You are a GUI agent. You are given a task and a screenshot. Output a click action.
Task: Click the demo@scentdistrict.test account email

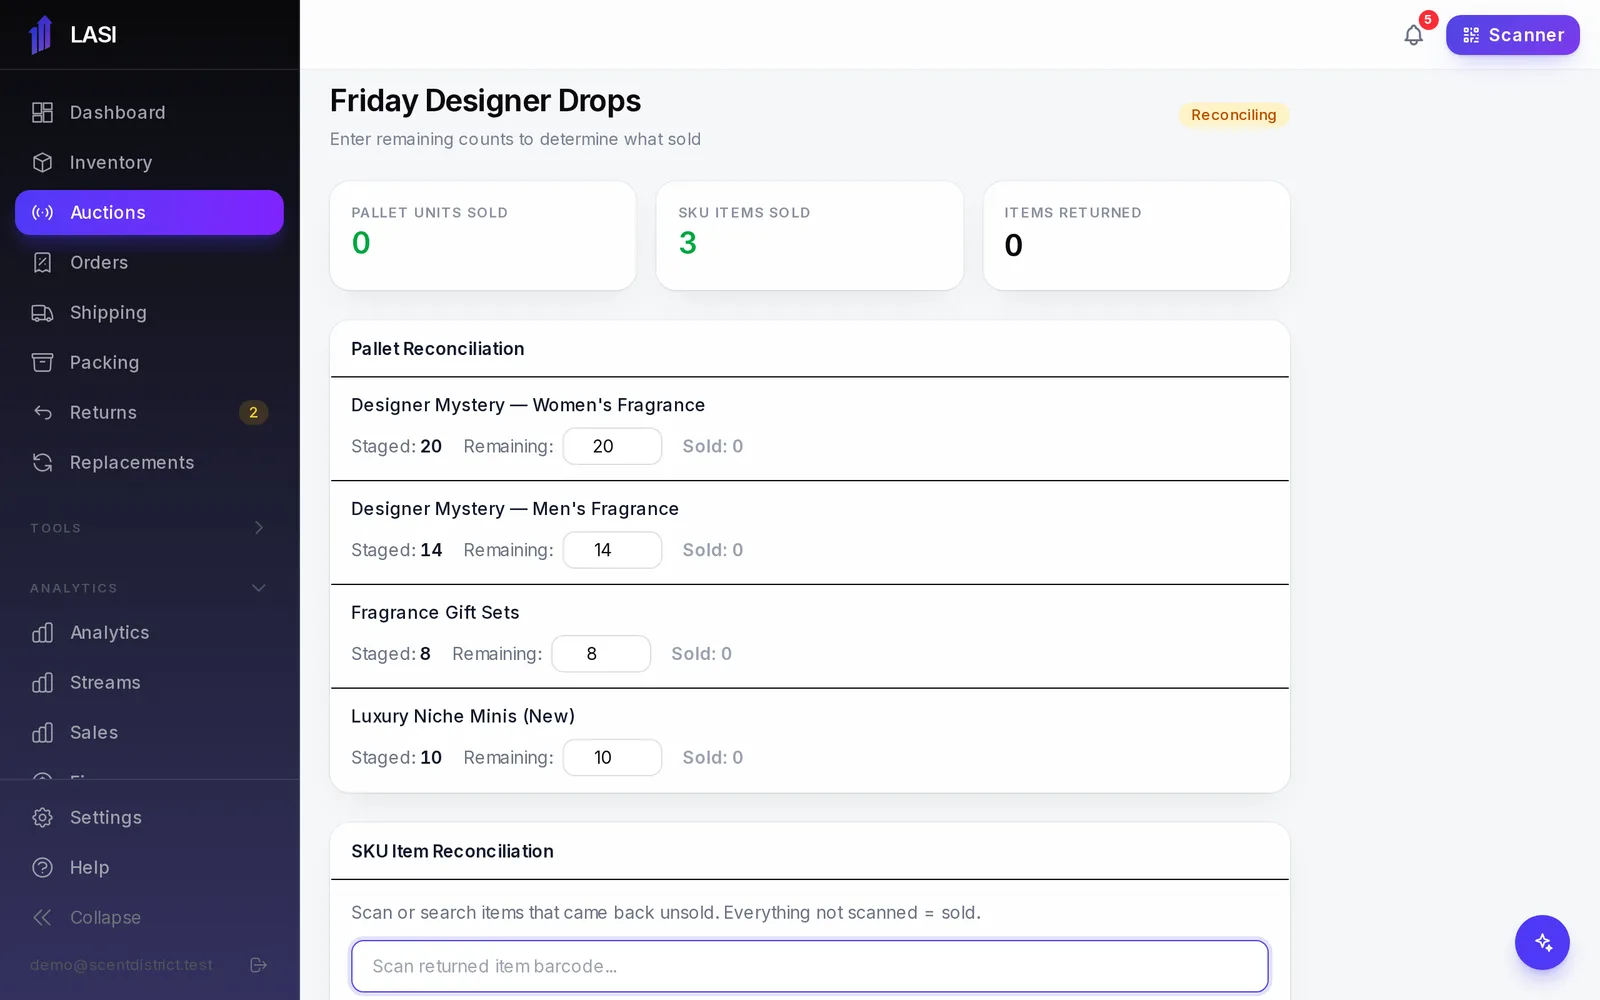click(121, 965)
